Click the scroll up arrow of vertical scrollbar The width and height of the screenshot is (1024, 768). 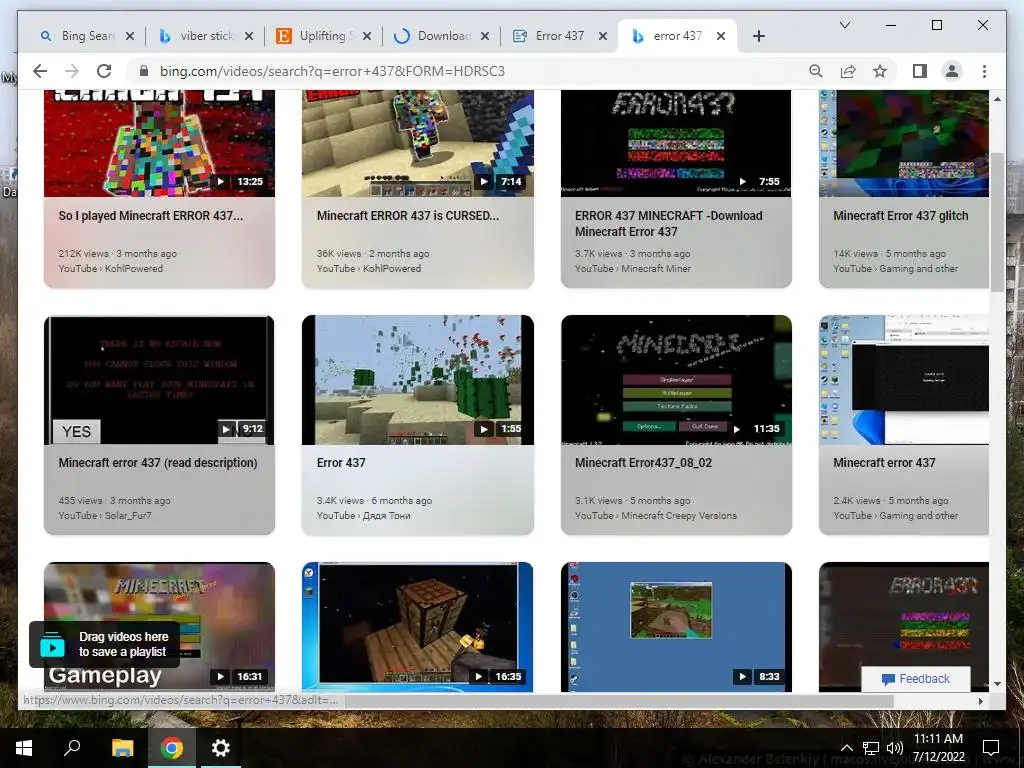[997, 99]
